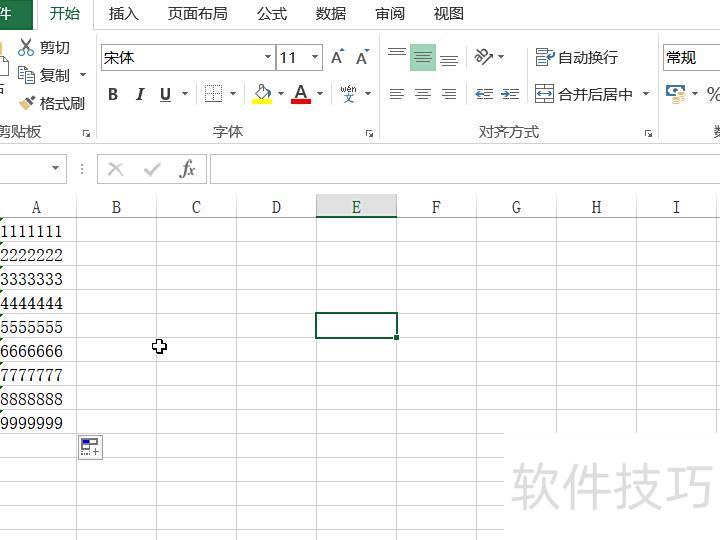Viewport: 720px width, 540px height.
Task: Open 数据 tab
Action: (x=331, y=13)
